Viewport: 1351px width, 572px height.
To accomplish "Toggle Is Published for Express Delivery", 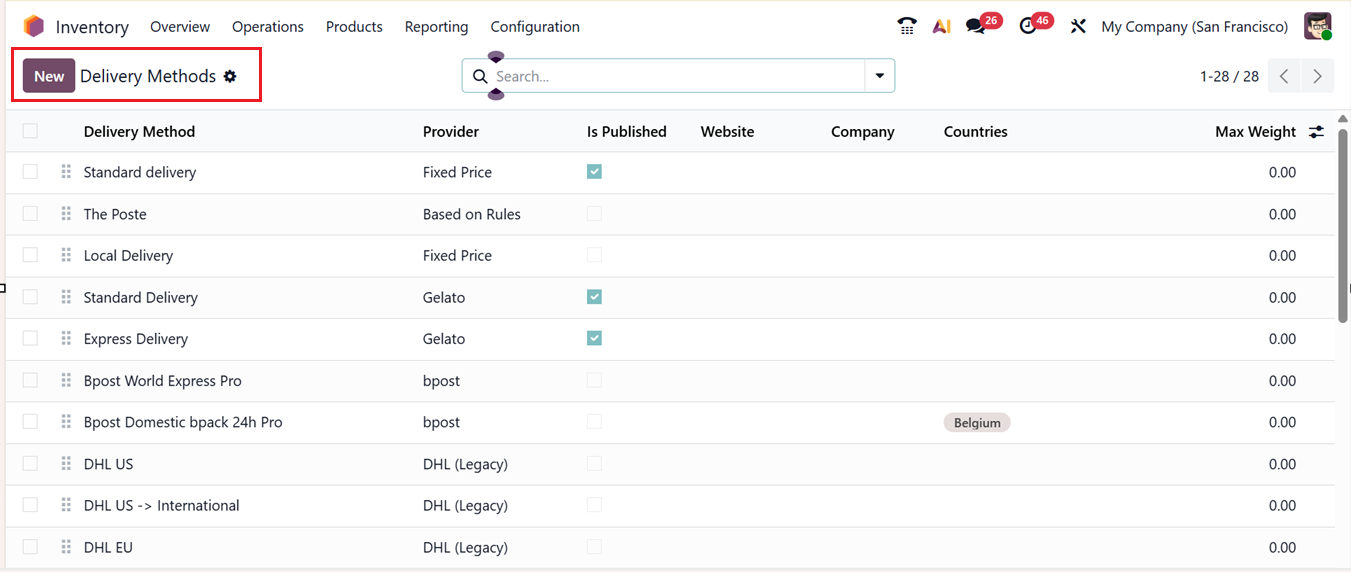I will tap(594, 339).
